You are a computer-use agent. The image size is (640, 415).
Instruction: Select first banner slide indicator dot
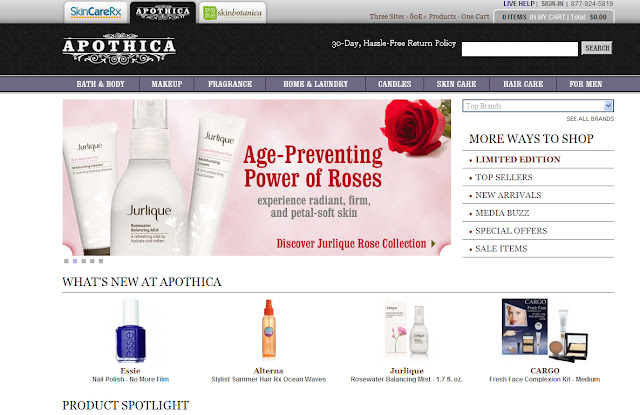click(66, 261)
